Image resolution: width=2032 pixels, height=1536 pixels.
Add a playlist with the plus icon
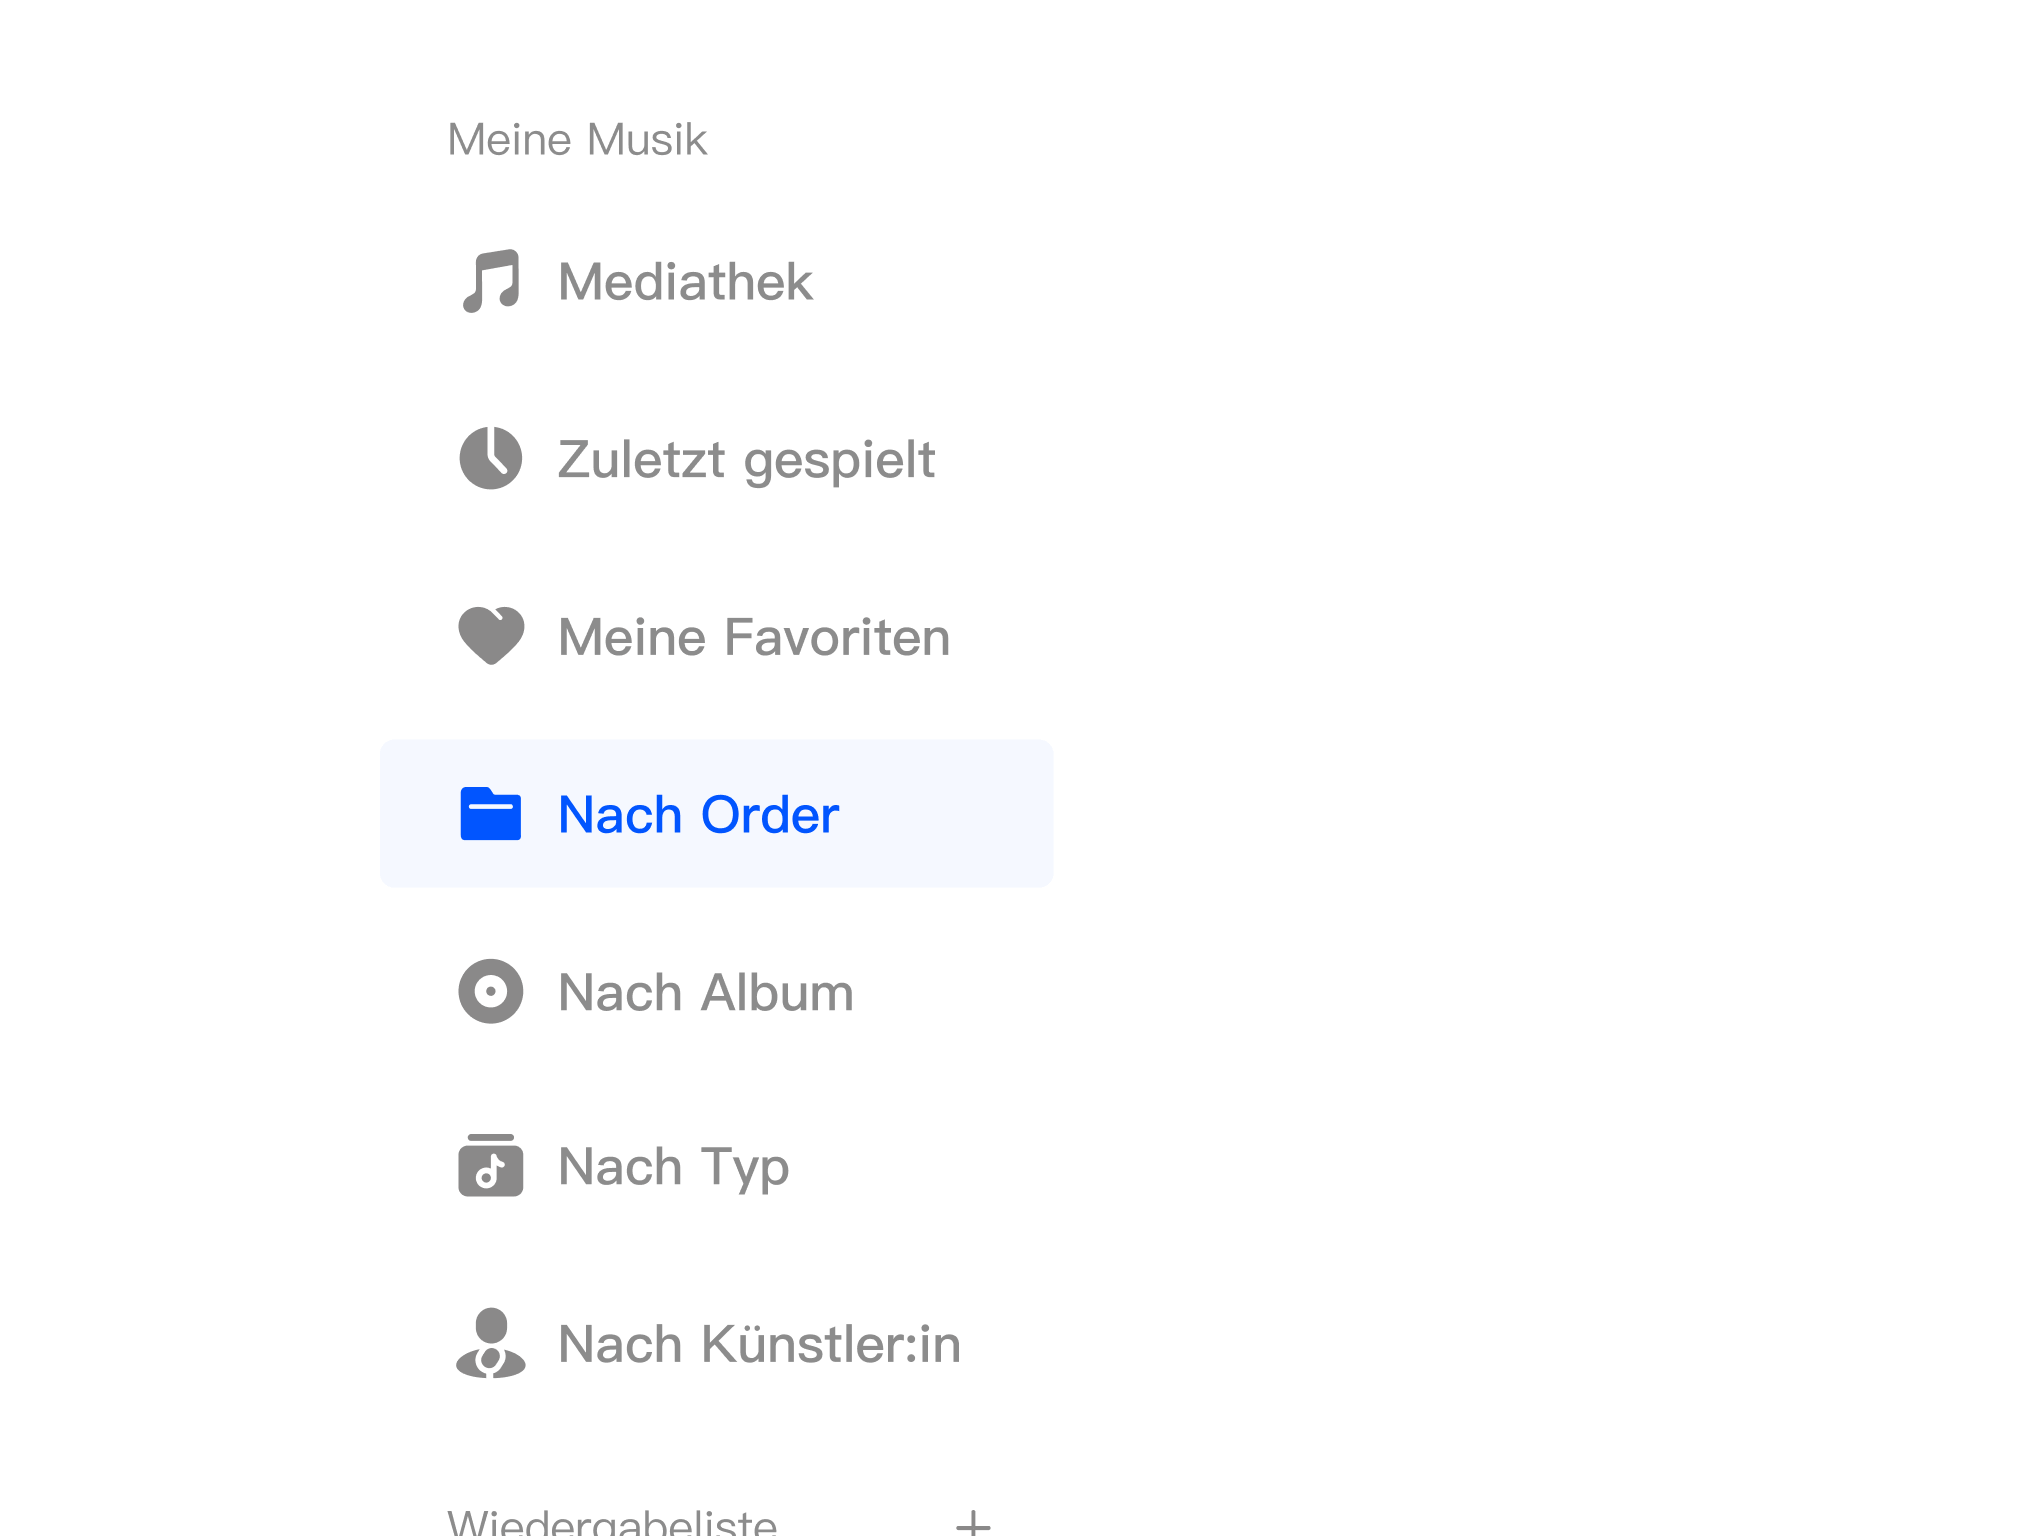coord(972,1522)
